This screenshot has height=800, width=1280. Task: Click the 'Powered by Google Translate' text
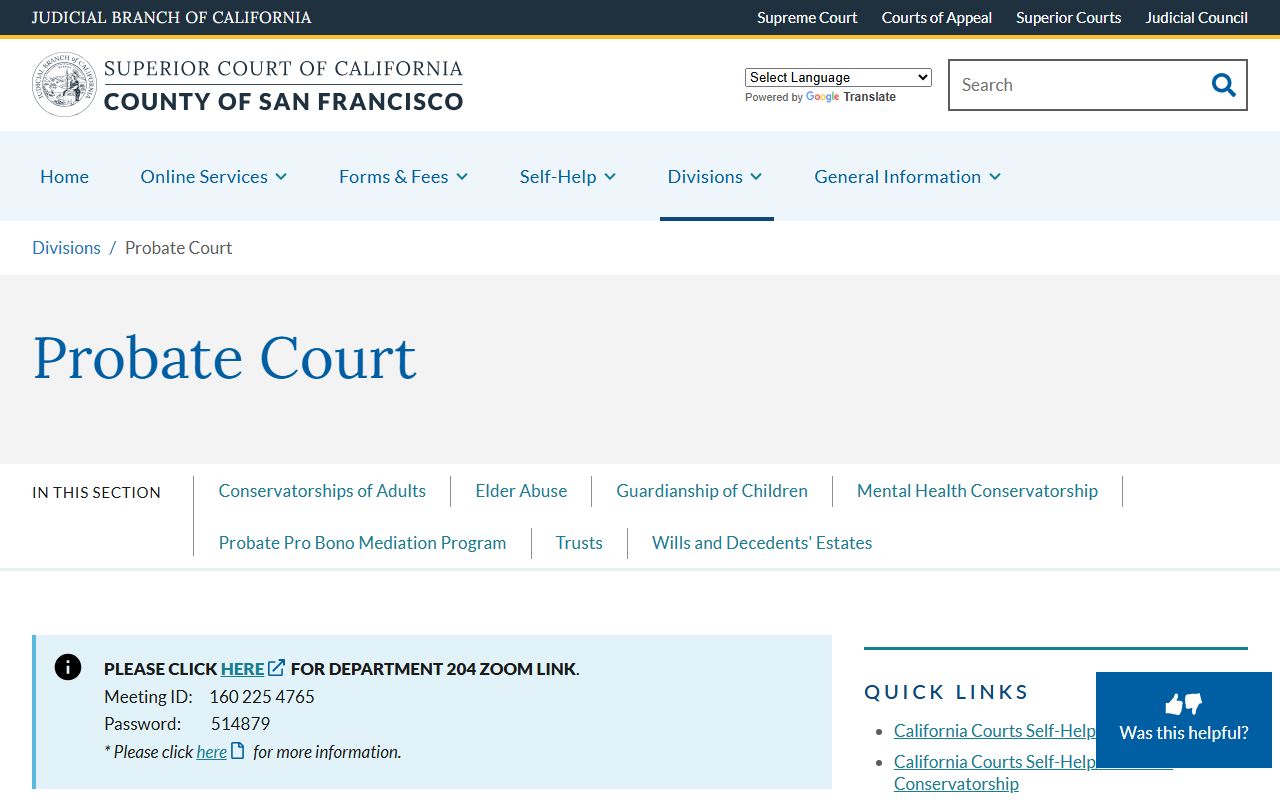coord(820,97)
